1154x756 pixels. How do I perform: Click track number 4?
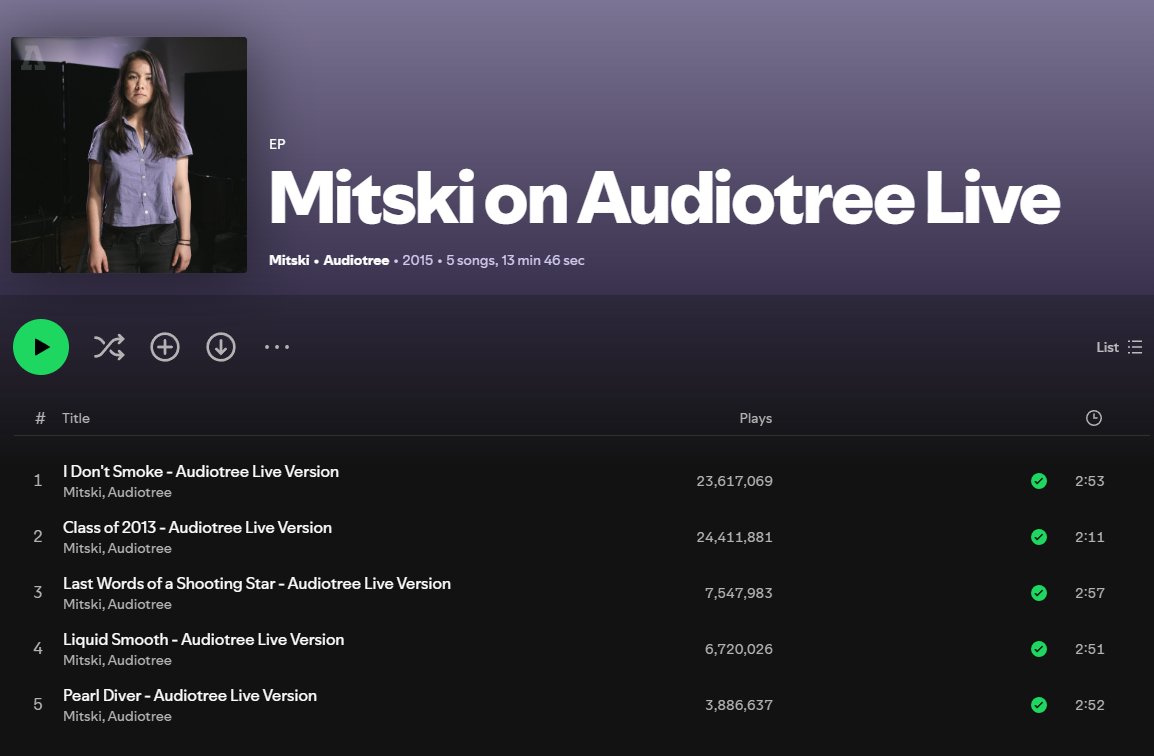click(38, 649)
